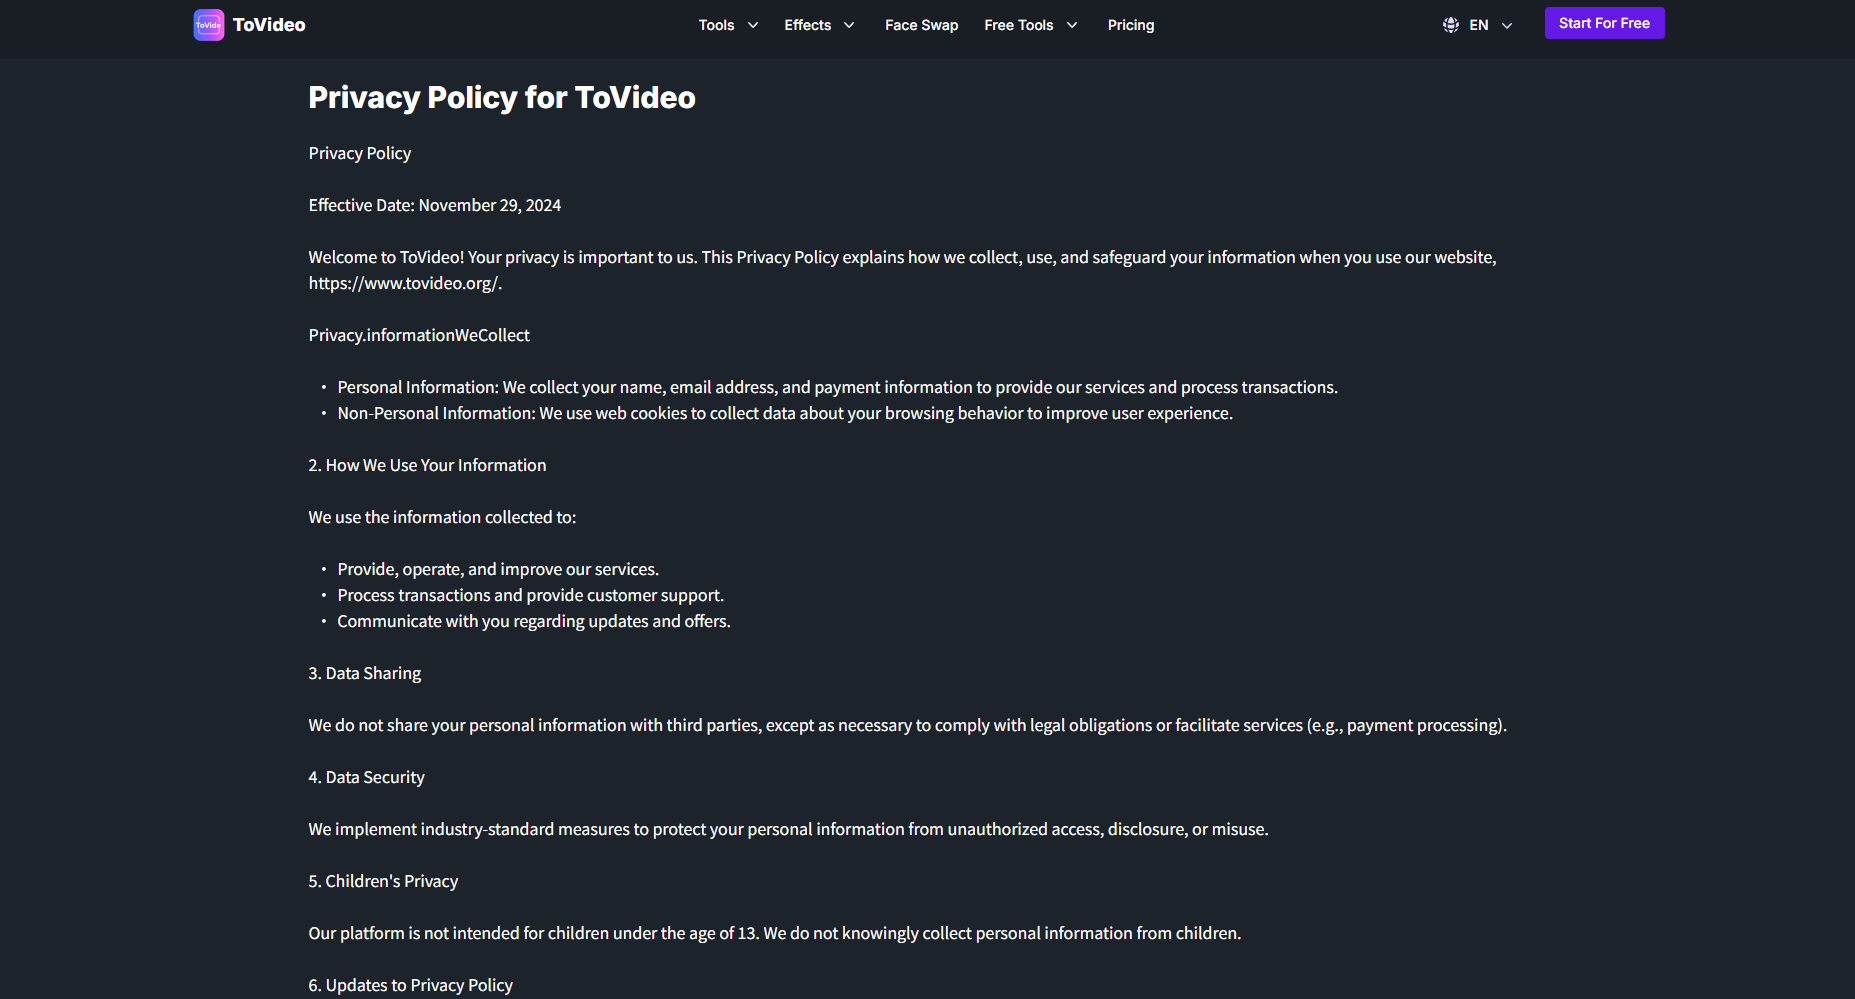1855x999 pixels.
Task: Select the EN language label
Action: point(1478,25)
